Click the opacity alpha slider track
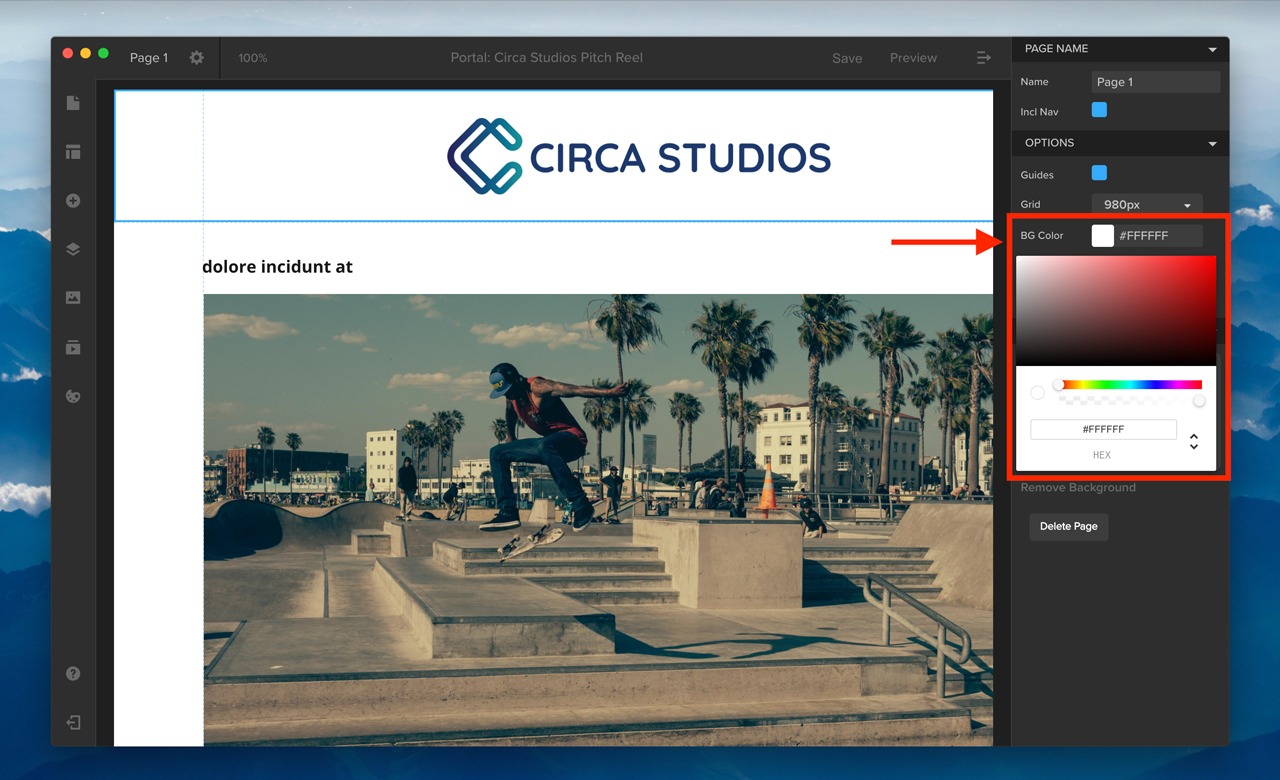The width and height of the screenshot is (1280, 780). point(1130,400)
